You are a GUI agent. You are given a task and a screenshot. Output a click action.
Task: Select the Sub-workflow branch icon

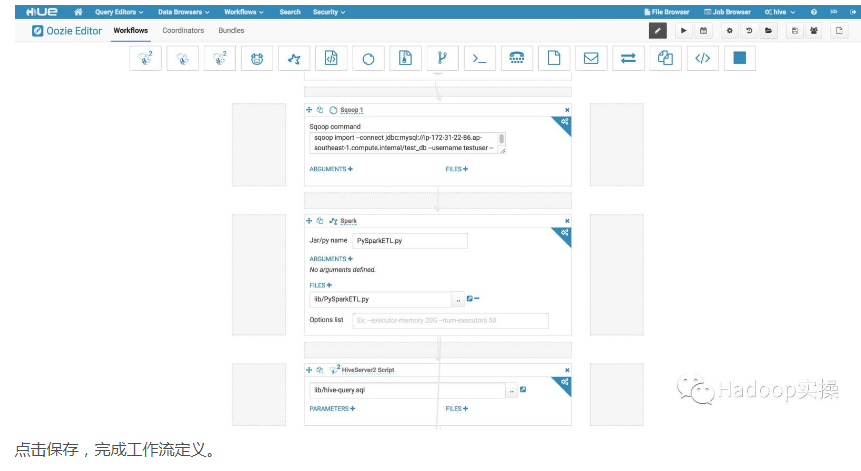pos(443,58)
